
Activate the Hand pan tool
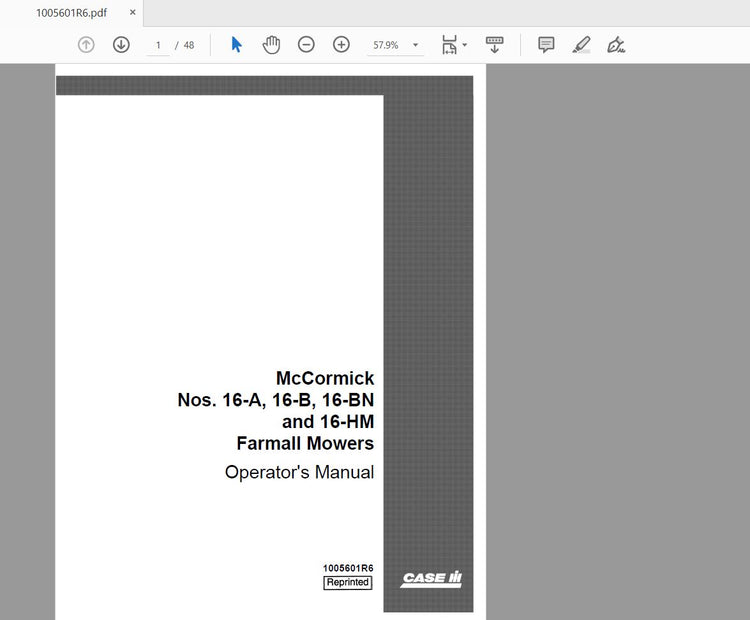(271, 45)
